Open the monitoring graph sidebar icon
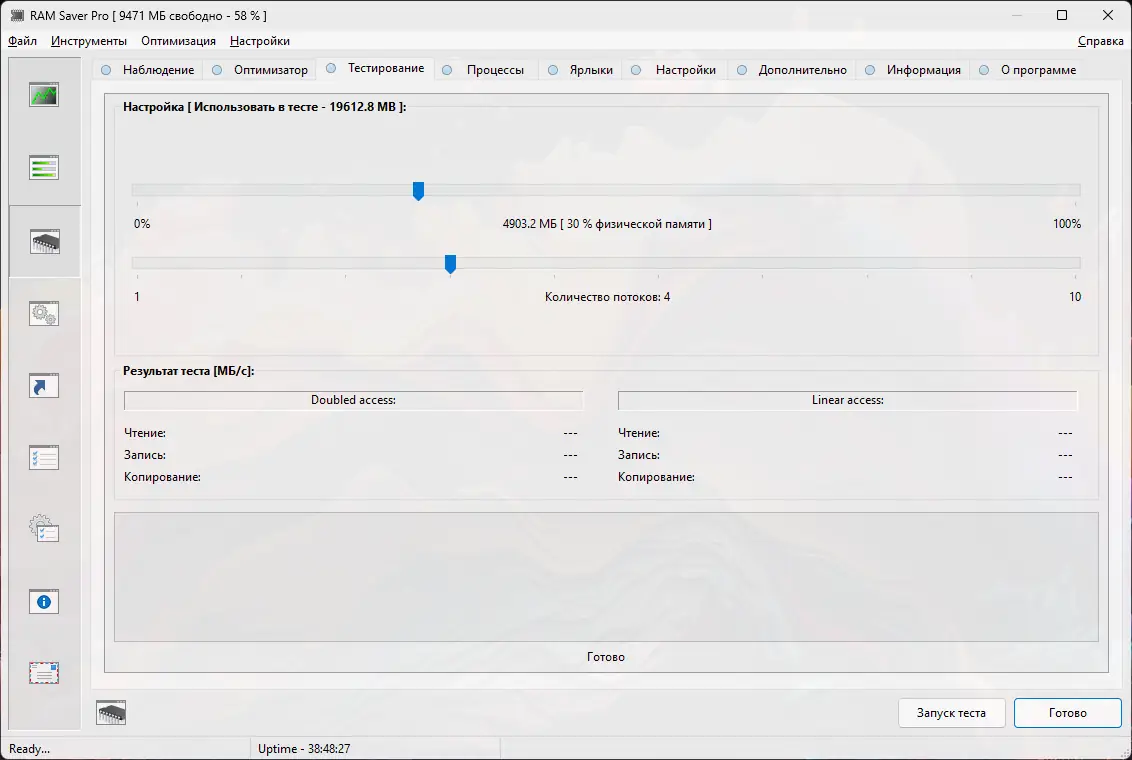The image size is (1132, 760). click(44, 95)
